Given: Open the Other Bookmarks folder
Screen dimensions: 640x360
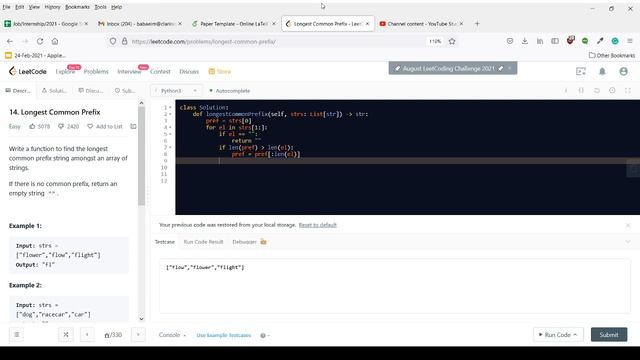Looking at the screenshot, I should tap(612, 55).
